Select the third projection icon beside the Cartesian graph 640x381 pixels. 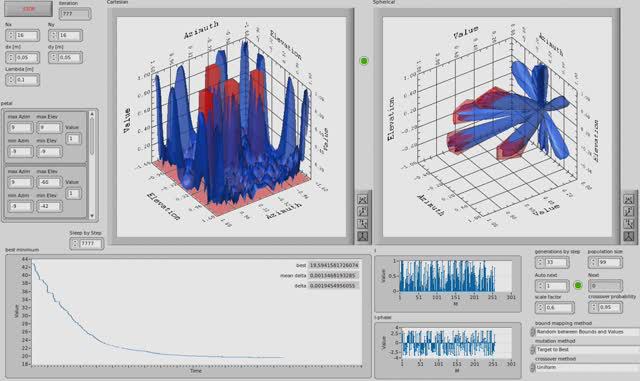tap(362, 224)
